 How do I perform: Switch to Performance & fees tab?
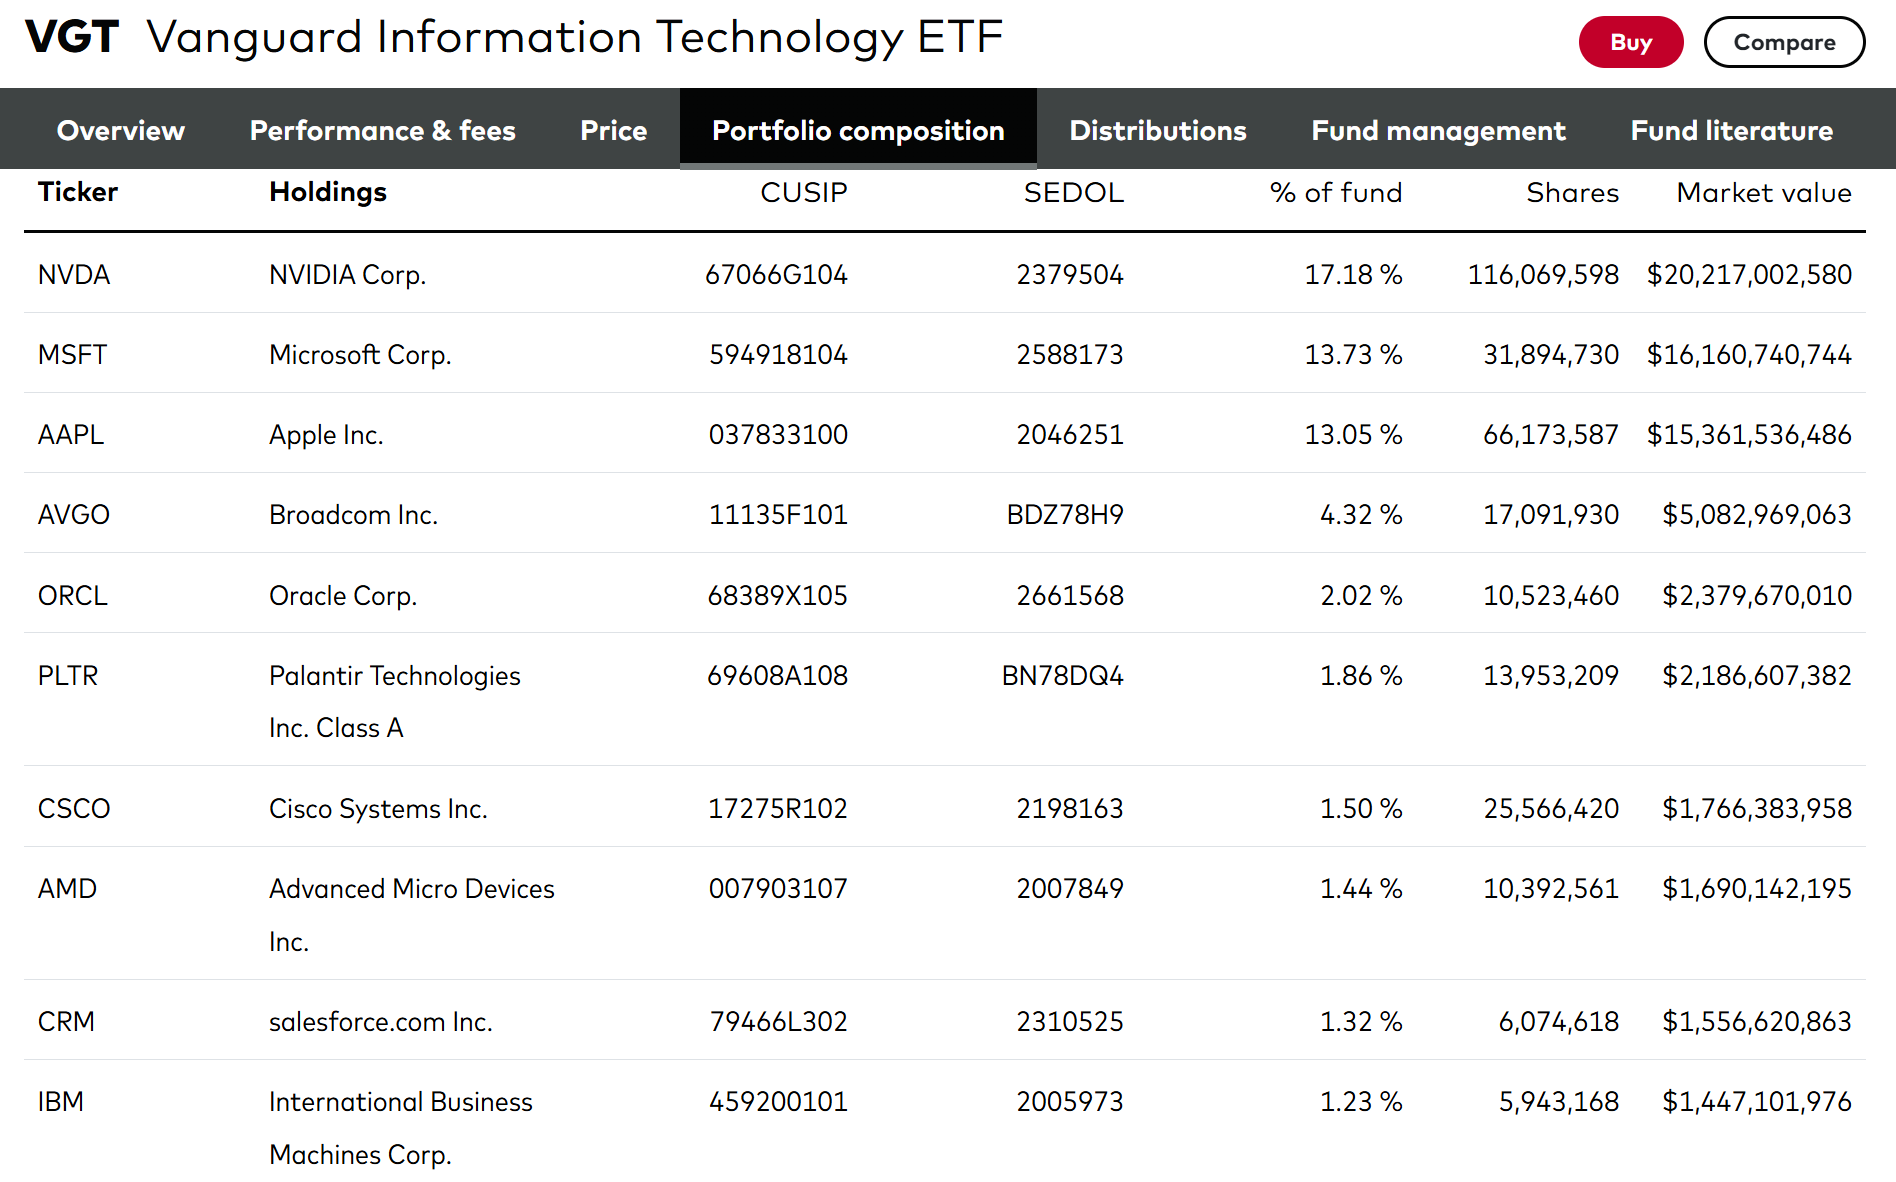(x=382, y=130)
